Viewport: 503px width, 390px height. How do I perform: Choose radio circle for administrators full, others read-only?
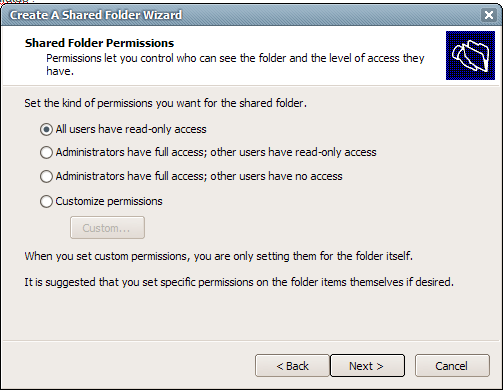point(46,152)
